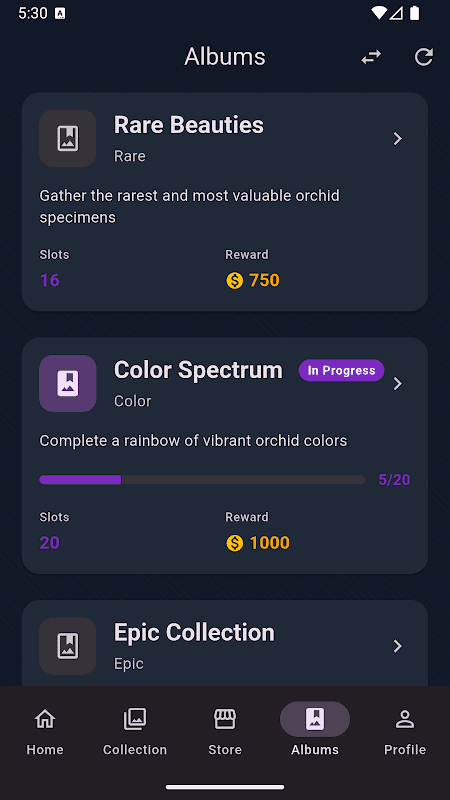Switch to the Store tab
This screenshot has width=450, height=800.
(225, 730)
